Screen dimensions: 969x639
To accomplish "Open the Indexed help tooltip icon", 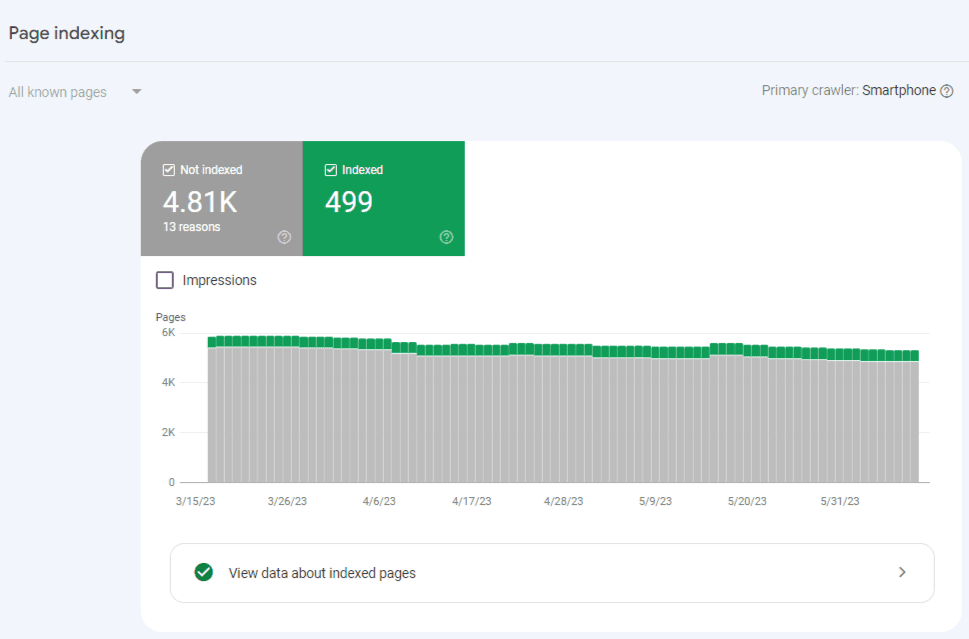I will (x=446, y=237).
